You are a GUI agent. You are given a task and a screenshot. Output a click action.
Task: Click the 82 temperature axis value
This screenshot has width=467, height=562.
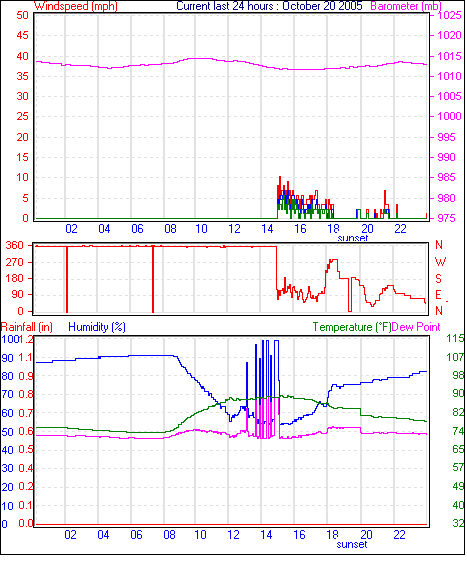point(458,412)
